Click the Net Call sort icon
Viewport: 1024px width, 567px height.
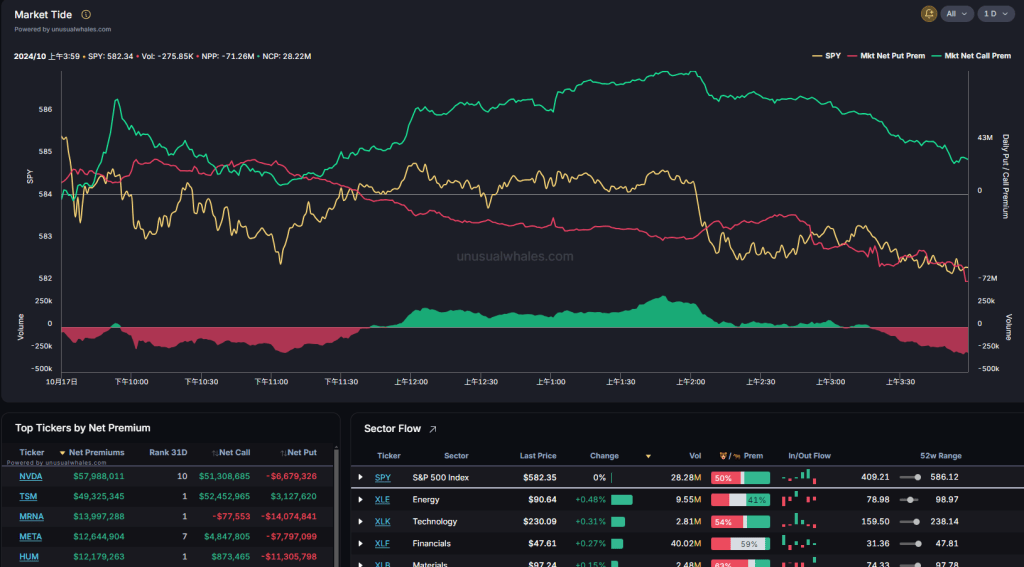[x=215, y=453]
